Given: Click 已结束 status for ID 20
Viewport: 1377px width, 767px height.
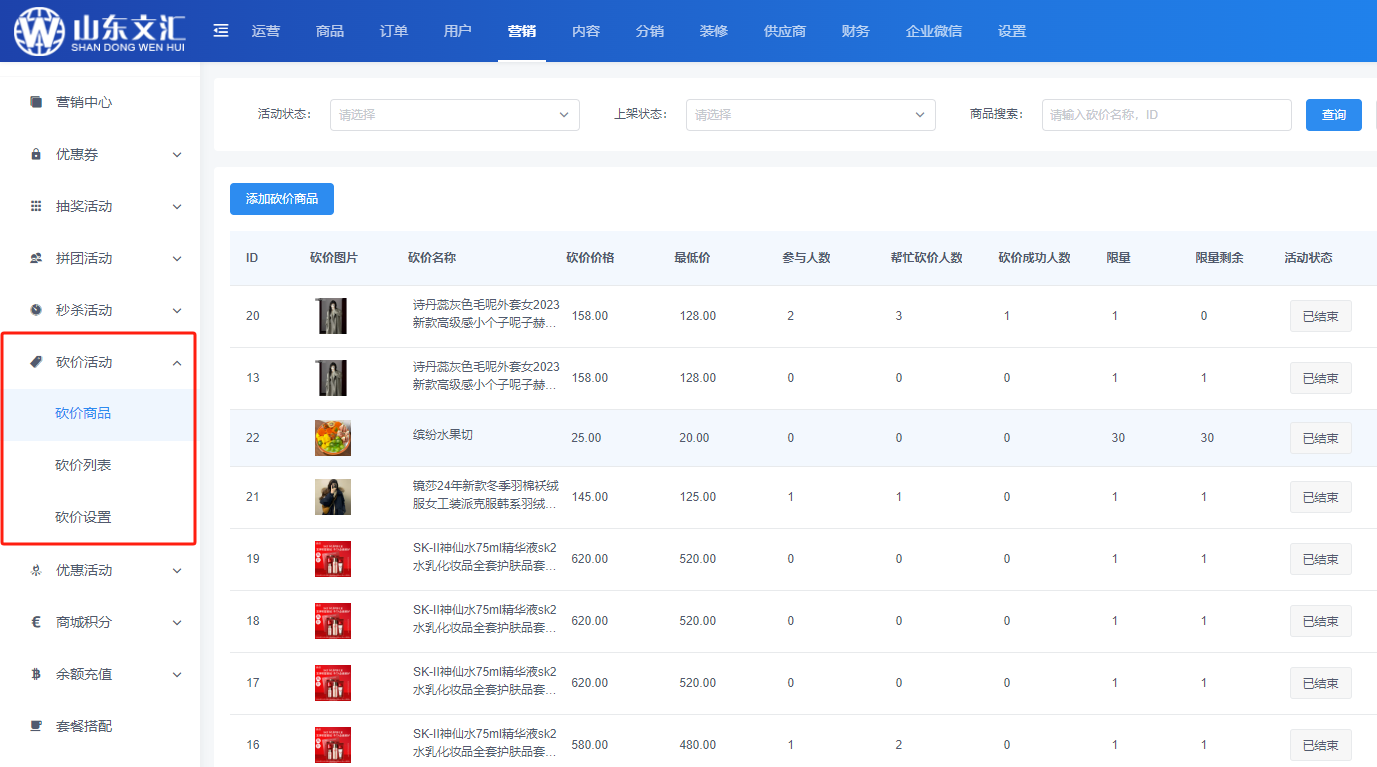Looking at the screenshot, I should [x=1321, y=317].
